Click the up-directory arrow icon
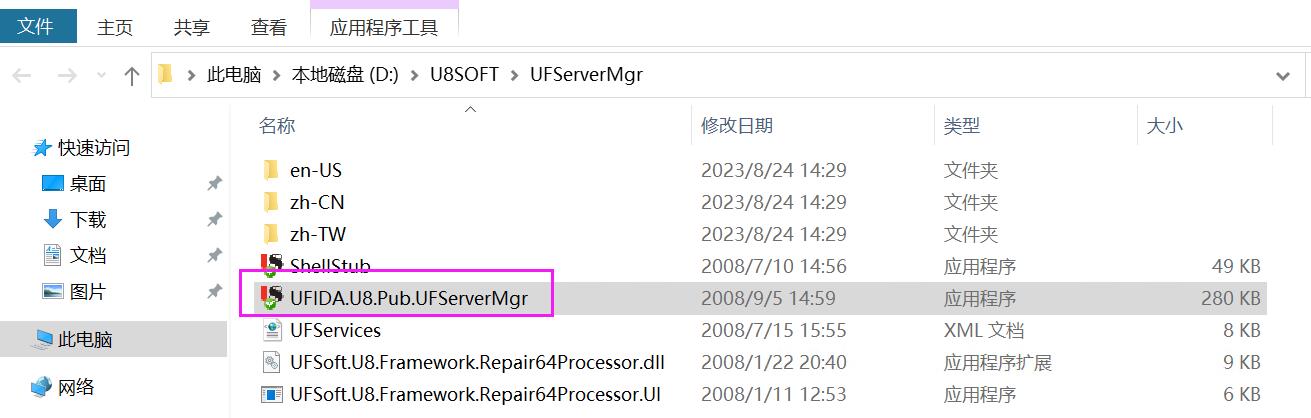 131,76
